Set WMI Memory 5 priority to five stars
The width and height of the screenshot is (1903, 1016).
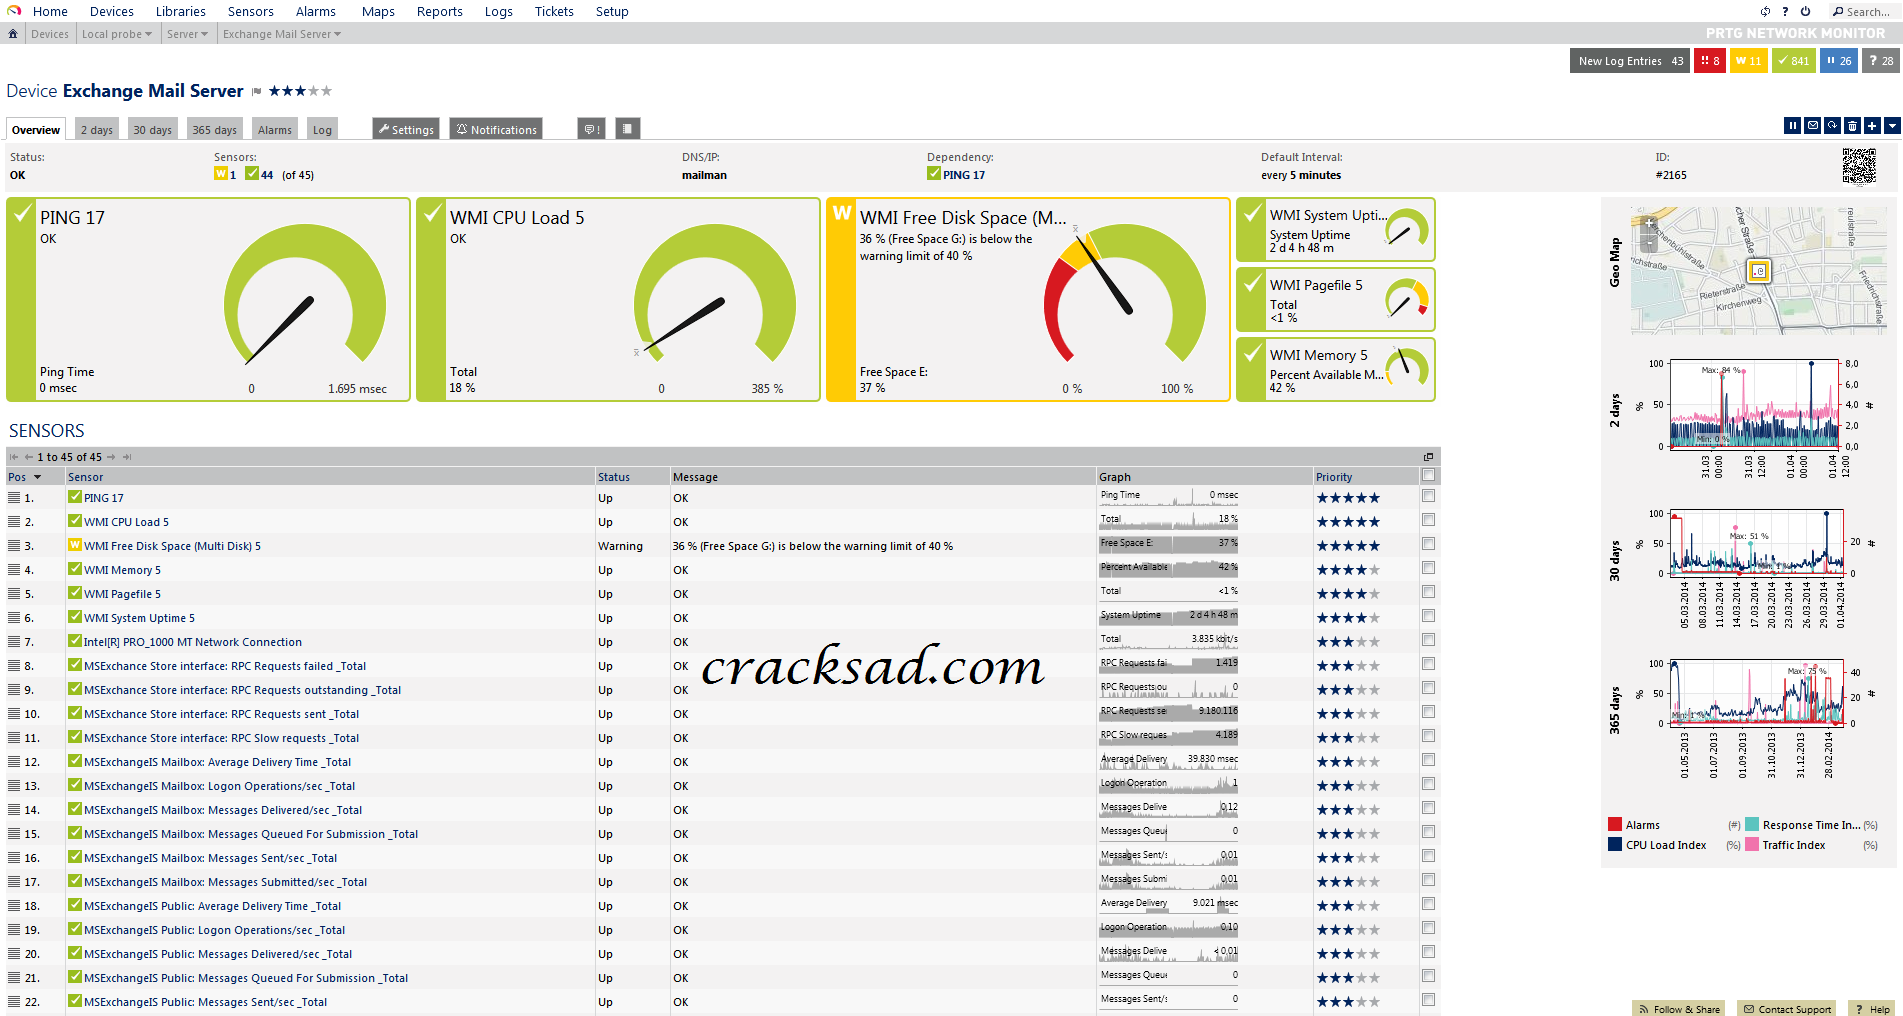coord(1374,570)
